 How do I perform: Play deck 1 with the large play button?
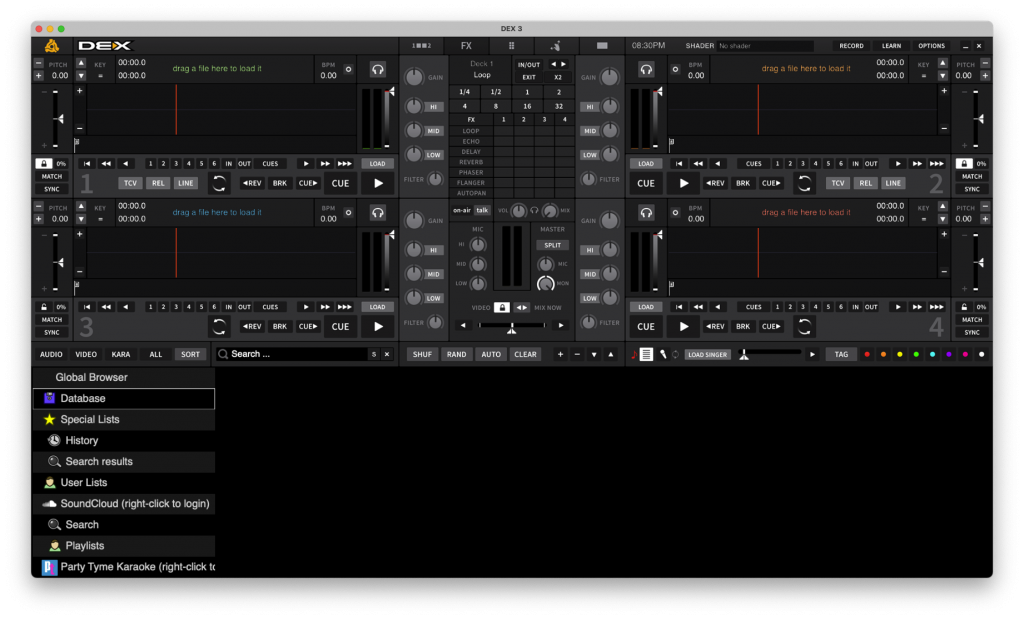pos(378,183)
